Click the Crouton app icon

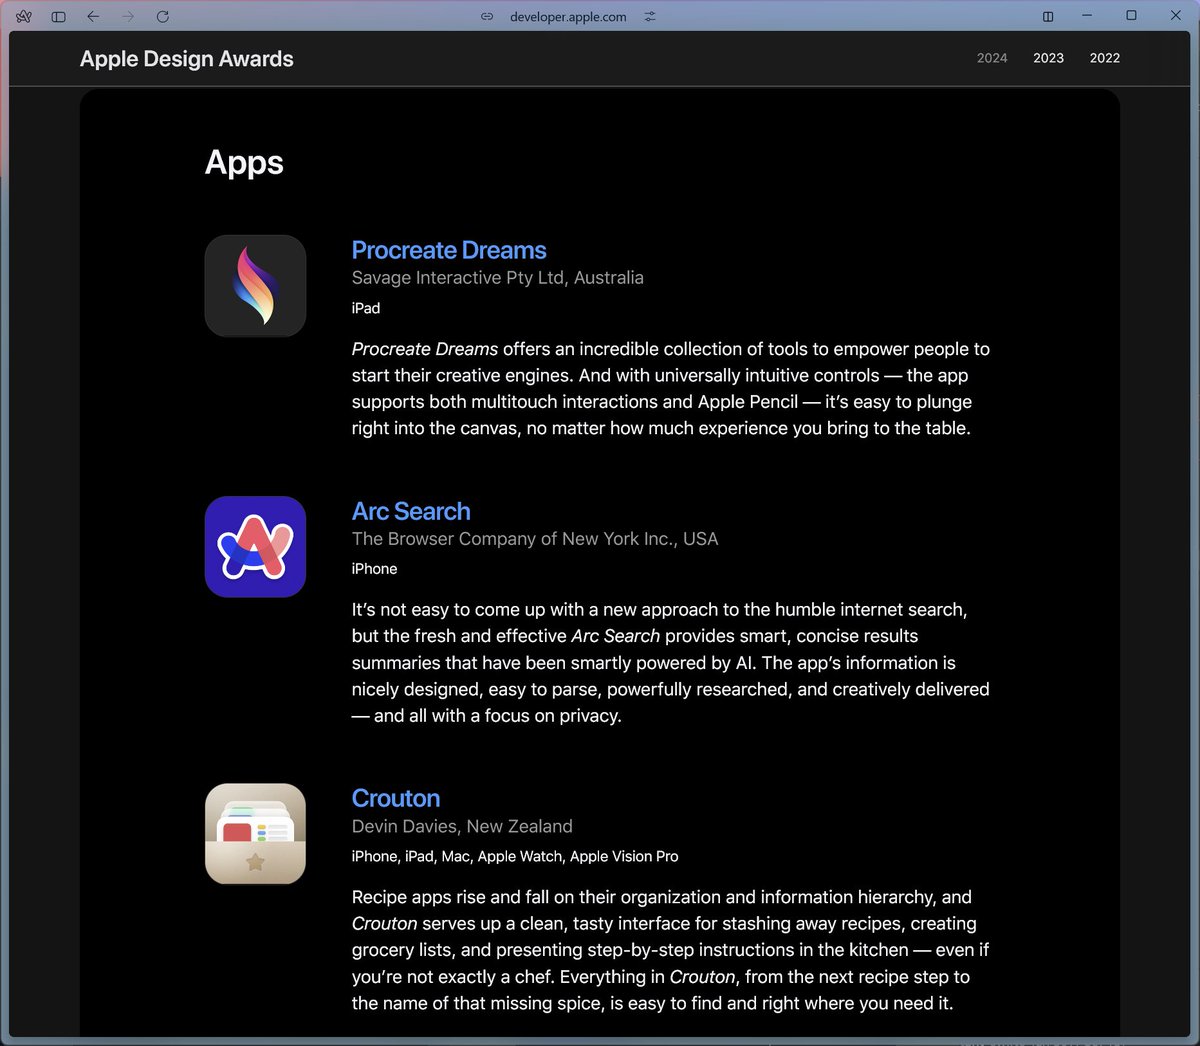click(x=255, y=834)
